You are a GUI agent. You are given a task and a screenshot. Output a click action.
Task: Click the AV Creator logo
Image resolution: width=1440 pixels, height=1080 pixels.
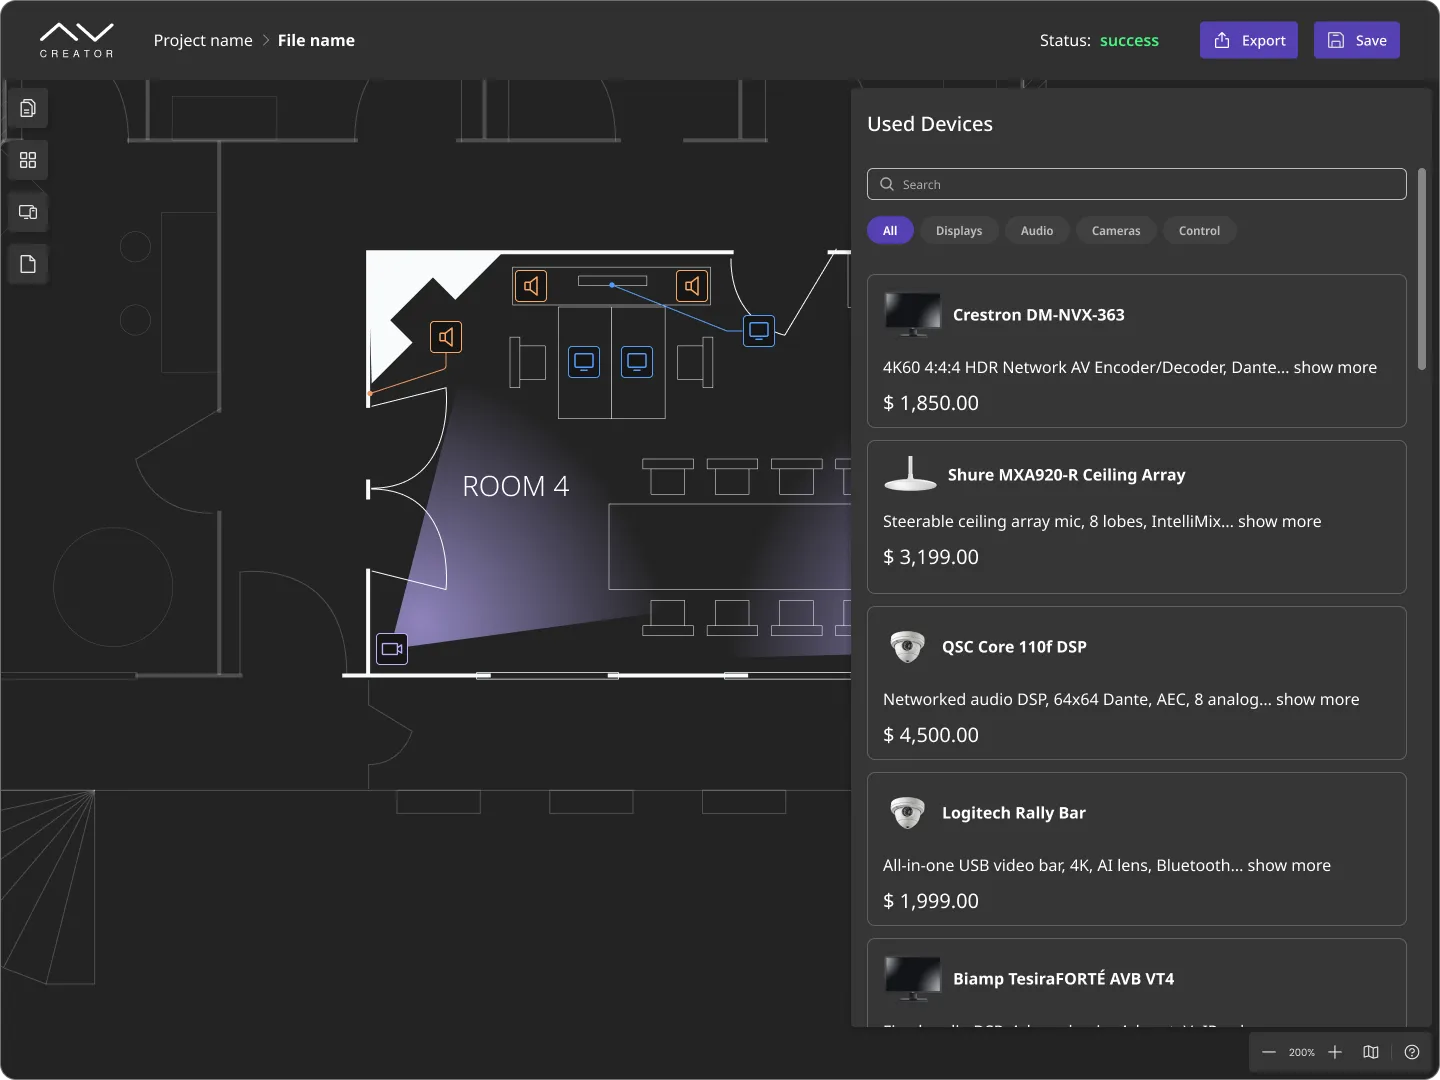click(x=77, y=40)
